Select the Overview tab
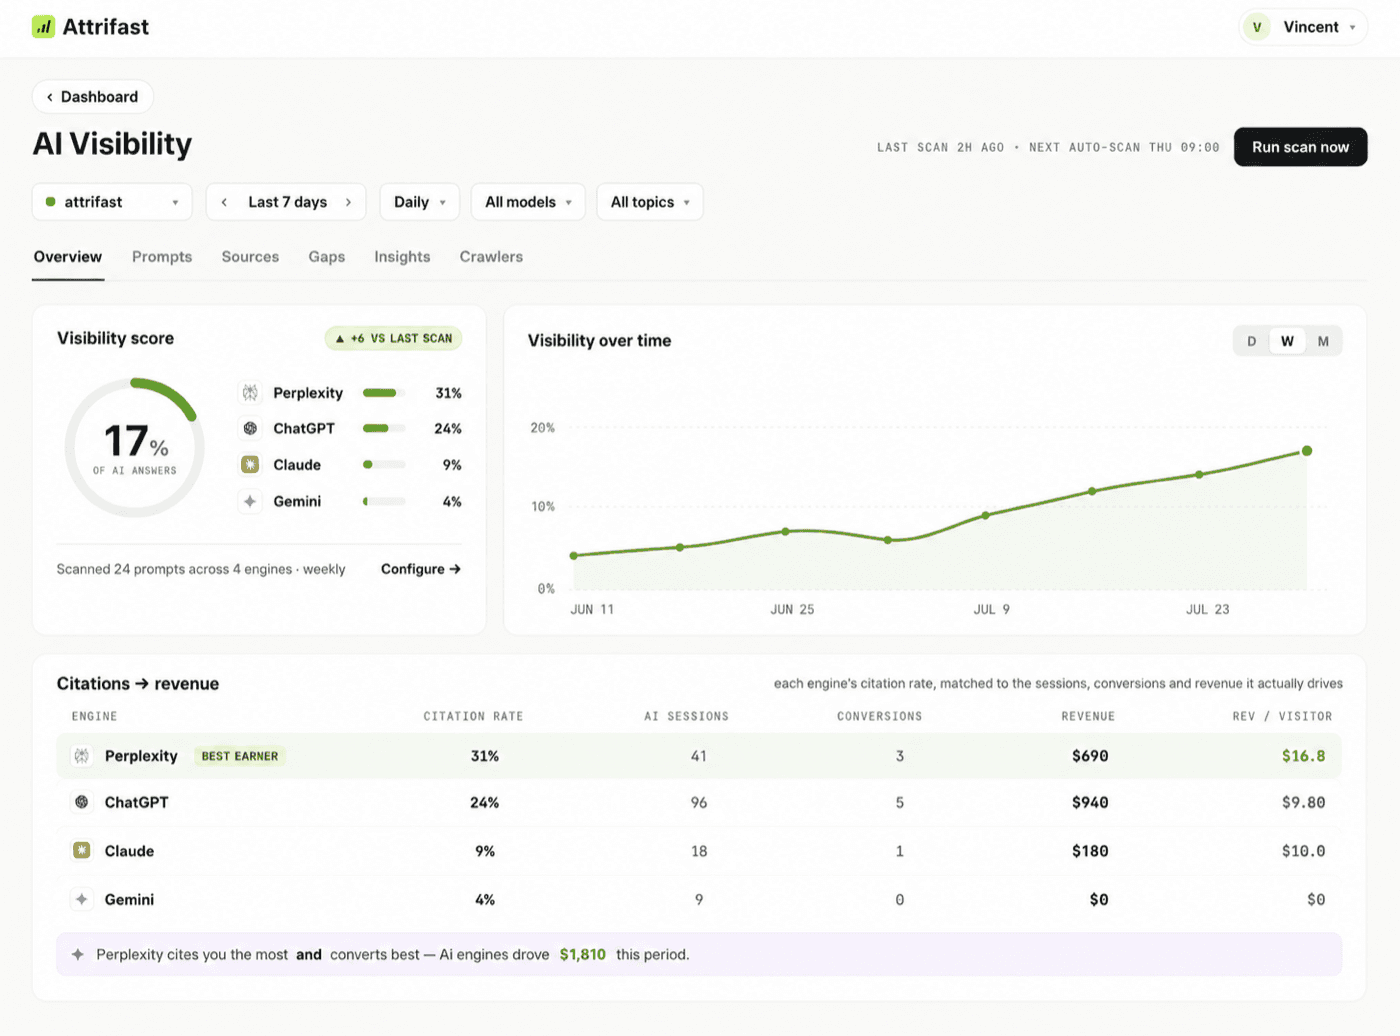 [68, 257]
